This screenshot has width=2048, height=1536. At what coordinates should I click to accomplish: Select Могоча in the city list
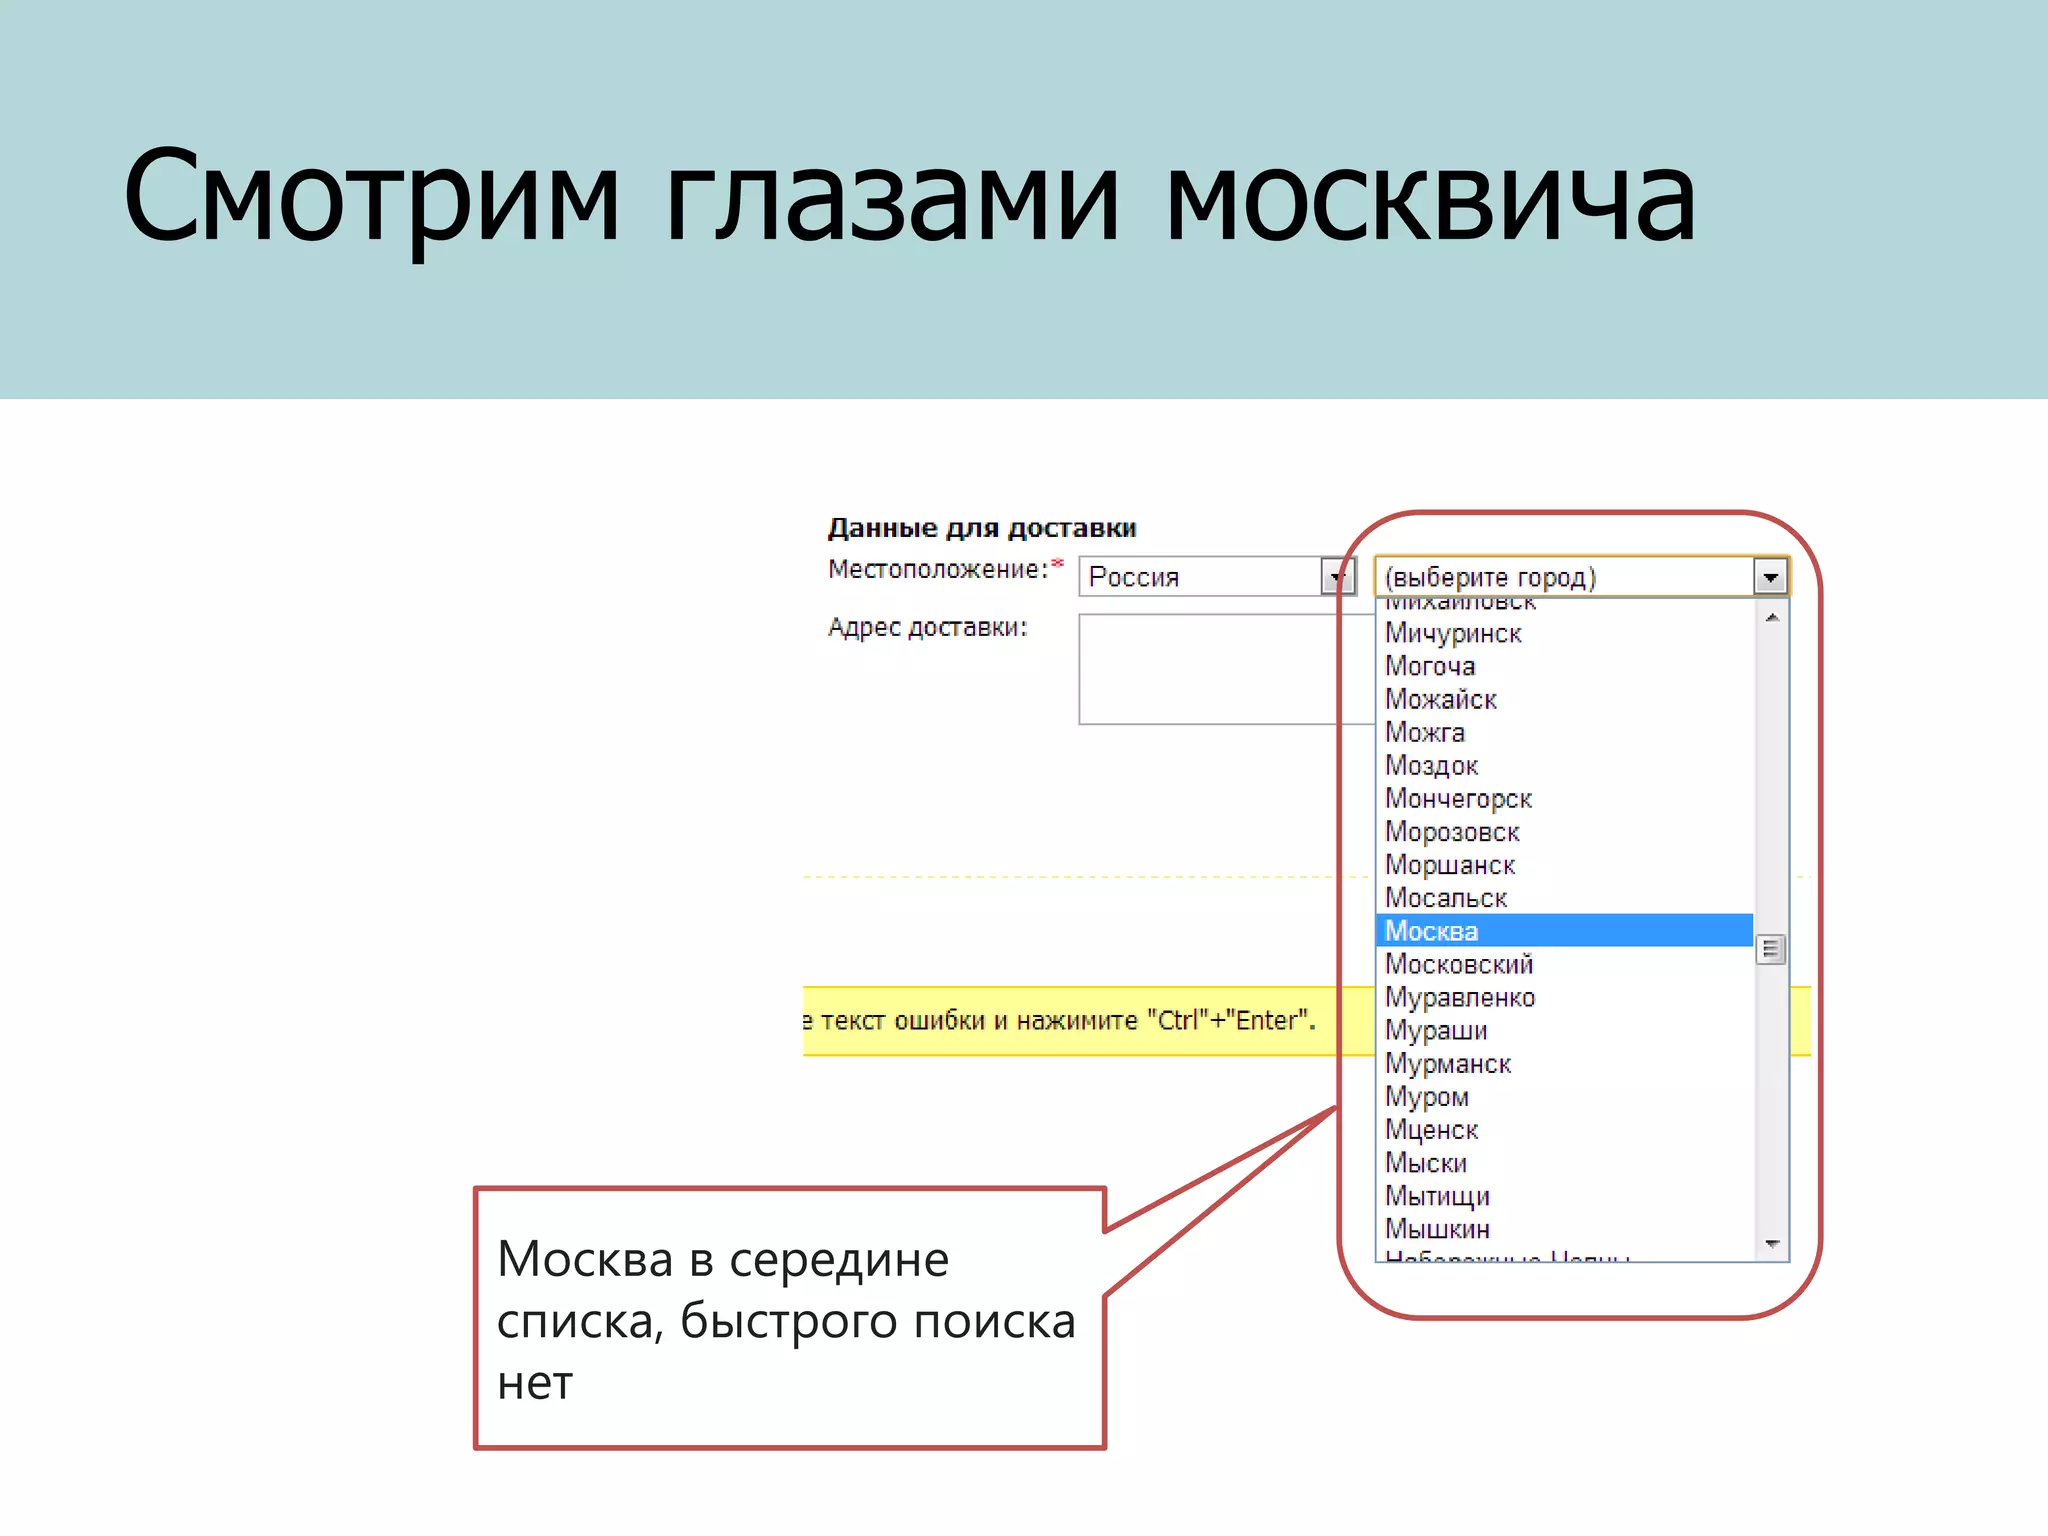[1565, 666]
